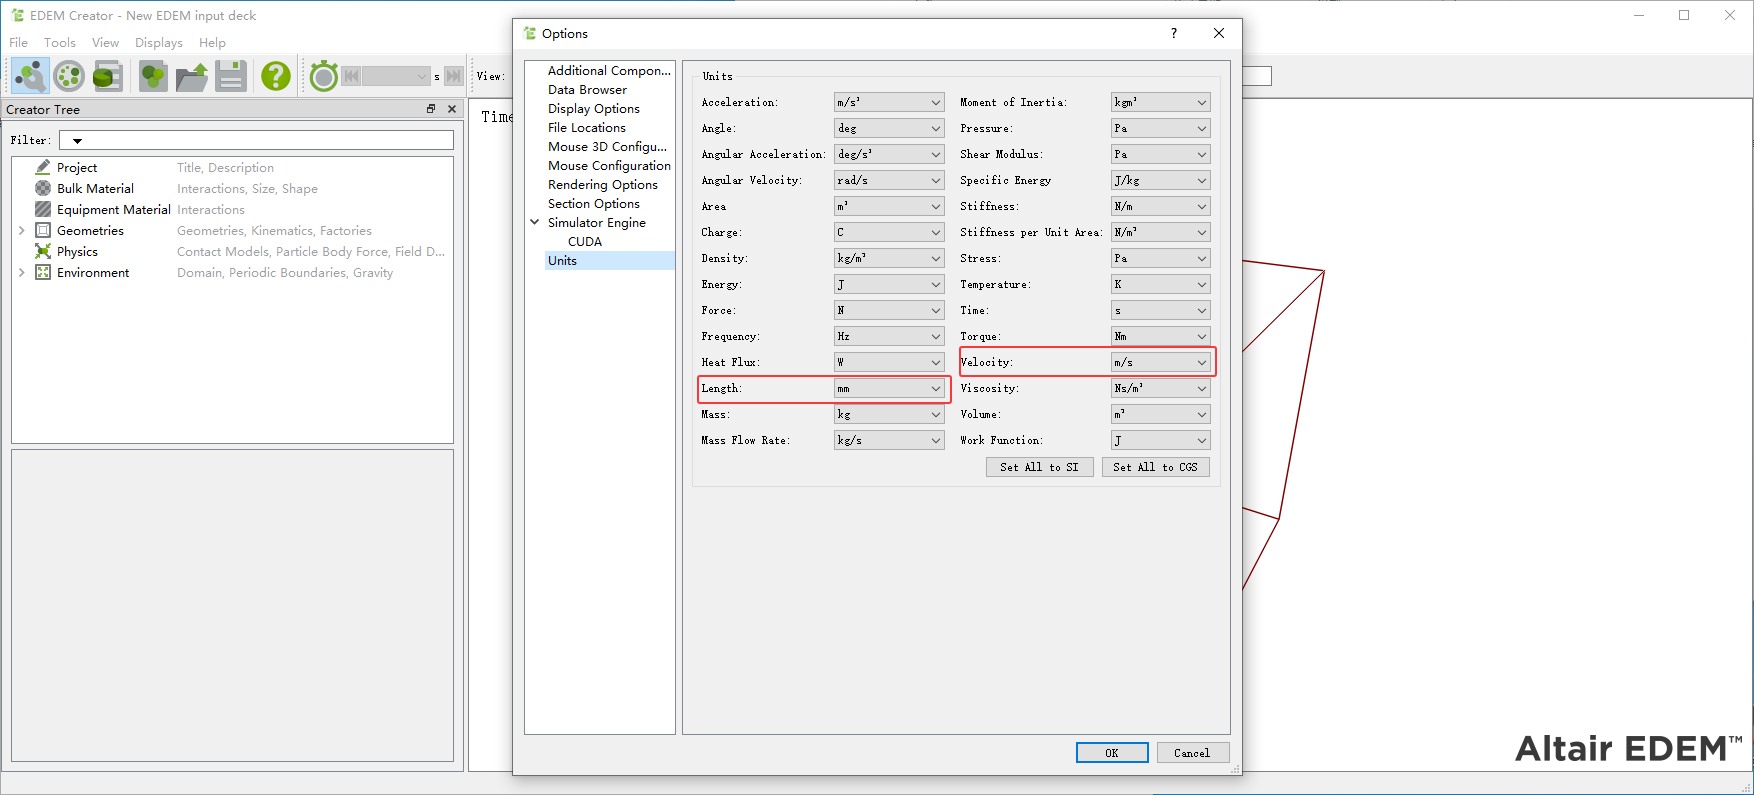Viewport: 1754px width, 795px height.
Task: Click the open folder icon in toolbar
Action: (192, 76)
